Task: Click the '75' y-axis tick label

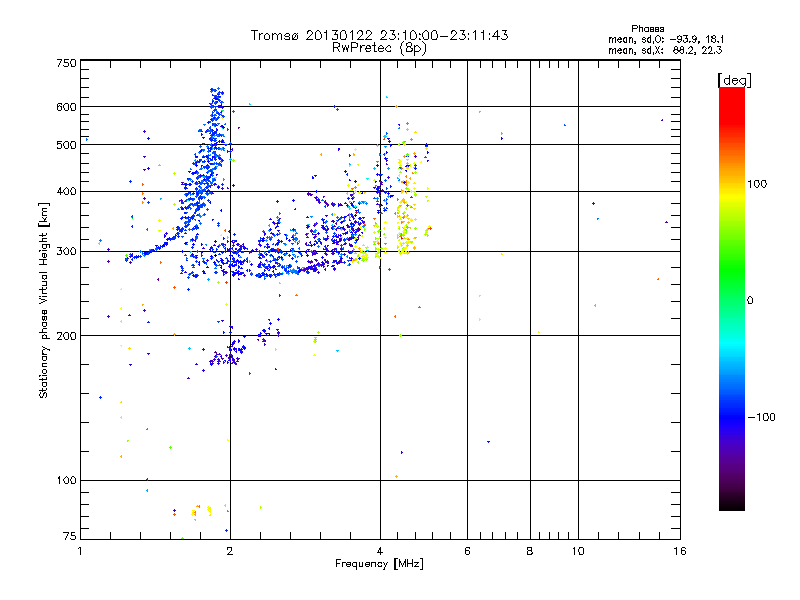Action: click(x=70, y=536)
